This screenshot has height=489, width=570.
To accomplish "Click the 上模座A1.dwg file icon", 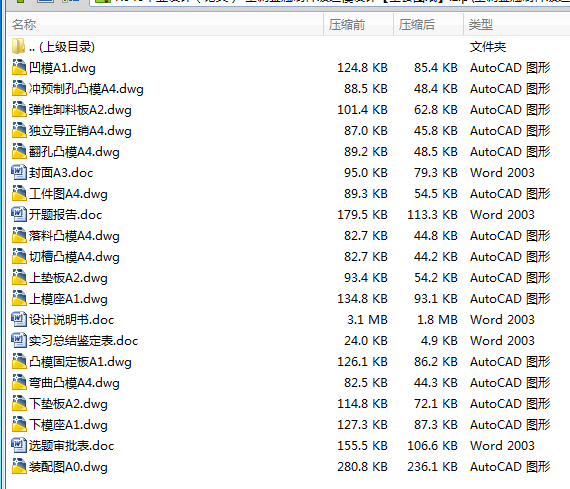I will pos(19,298).
